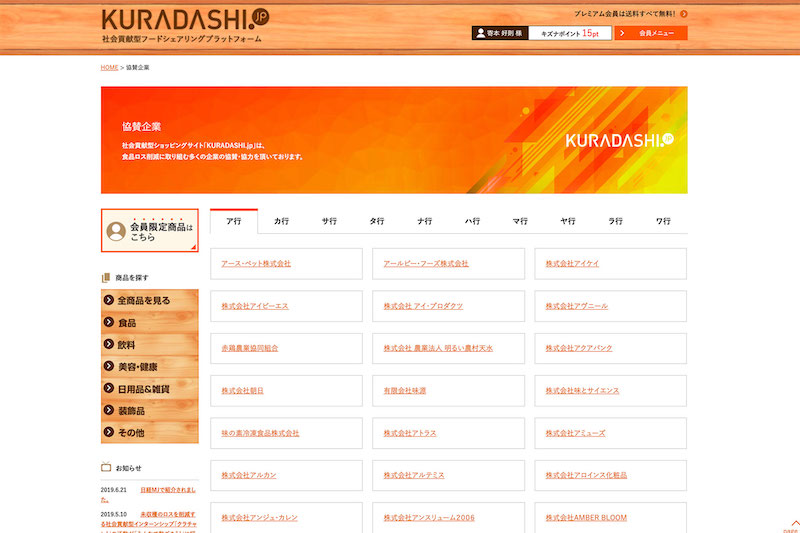The image size is (800, 533).
Task: Open the ナ行 tab
Action: point(424,221)
